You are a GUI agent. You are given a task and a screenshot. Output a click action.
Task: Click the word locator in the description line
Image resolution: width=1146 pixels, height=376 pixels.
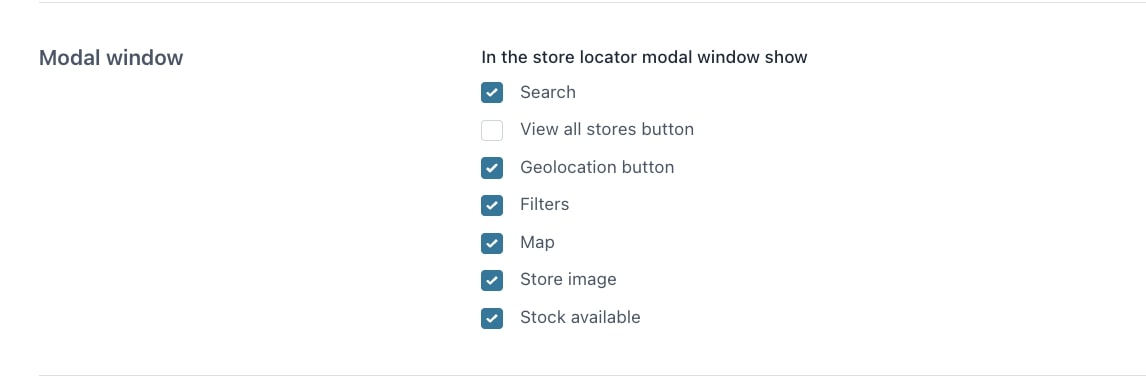607,57
